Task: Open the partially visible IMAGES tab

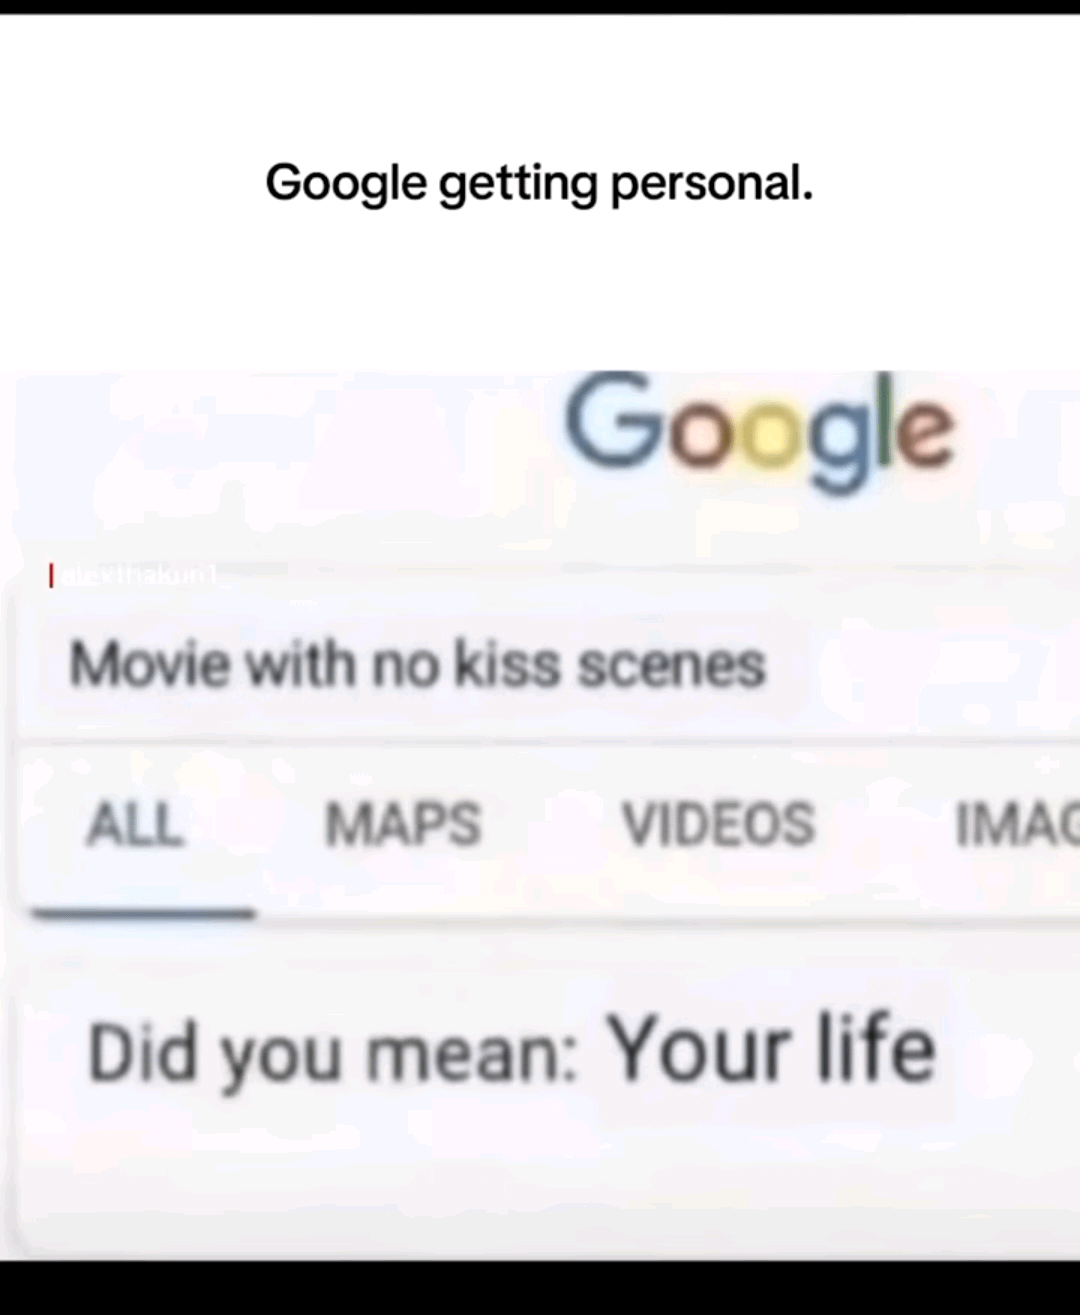Action: coord(1017,825)
